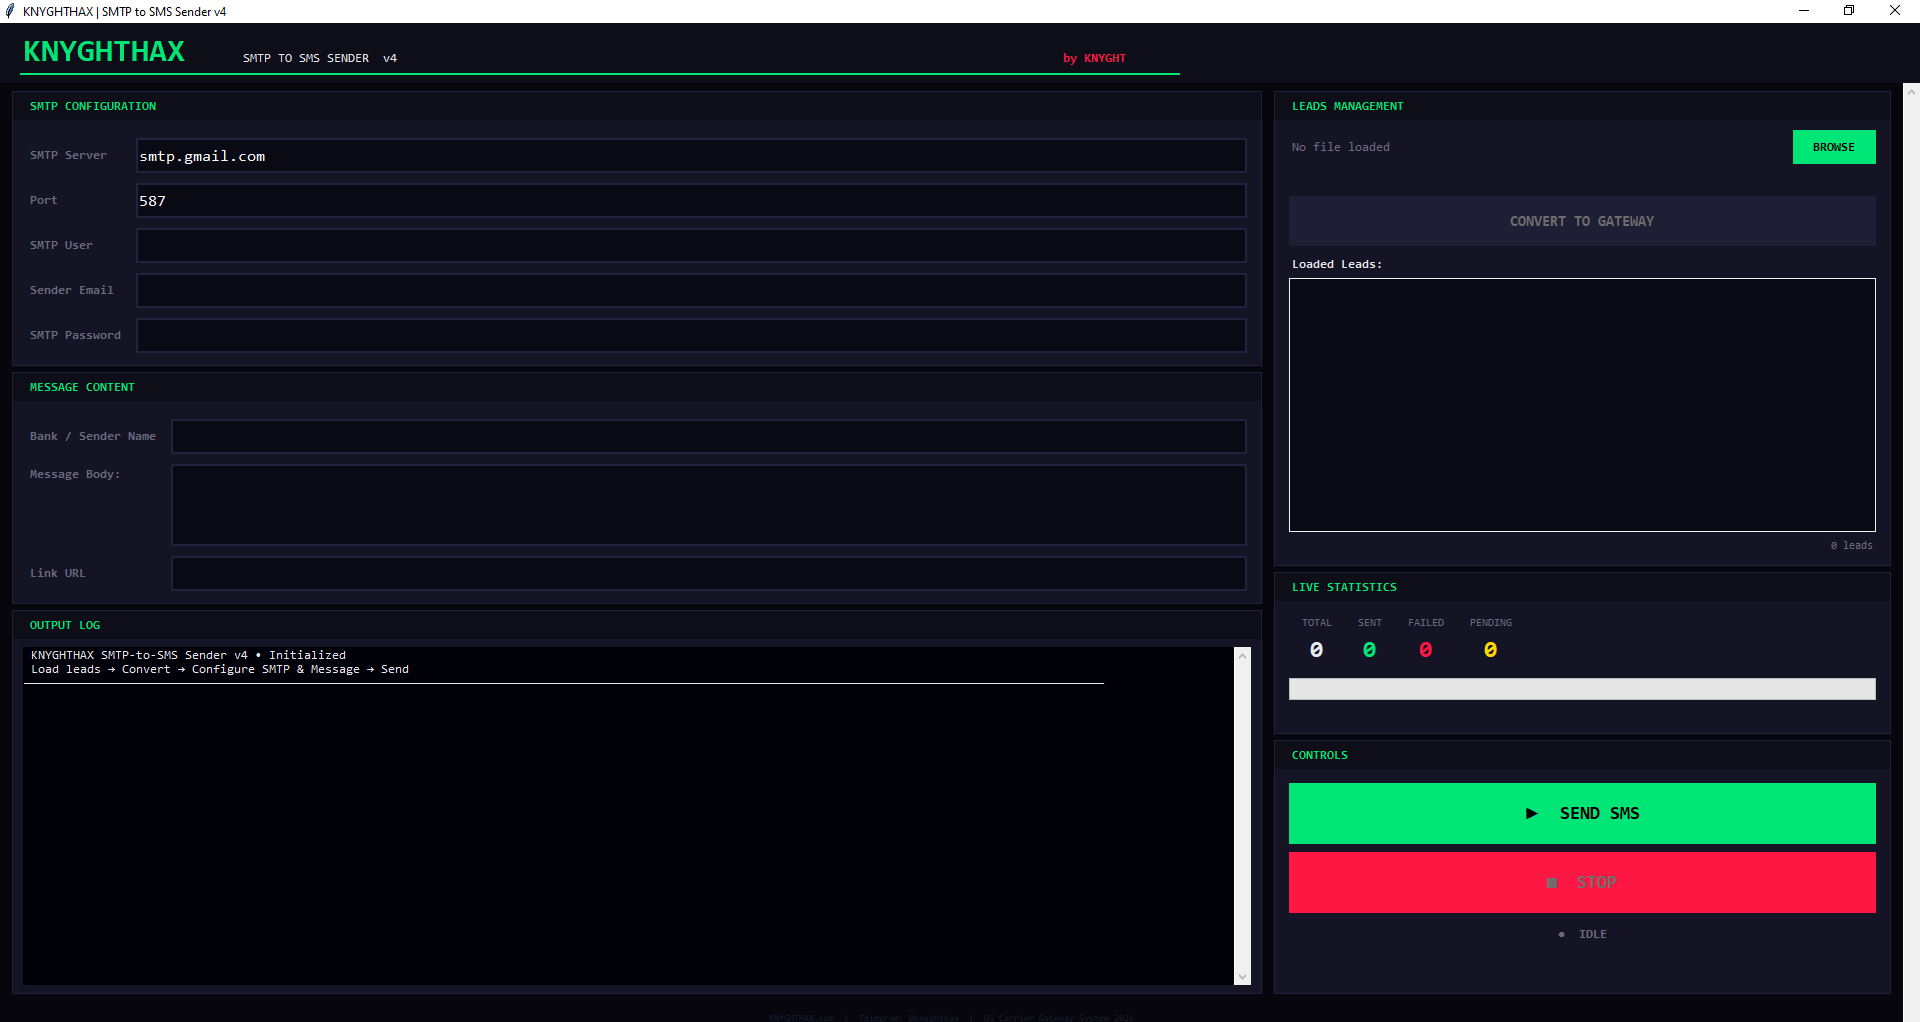
Task: Focus the Port field showing 587
Action: click(691, 201)
